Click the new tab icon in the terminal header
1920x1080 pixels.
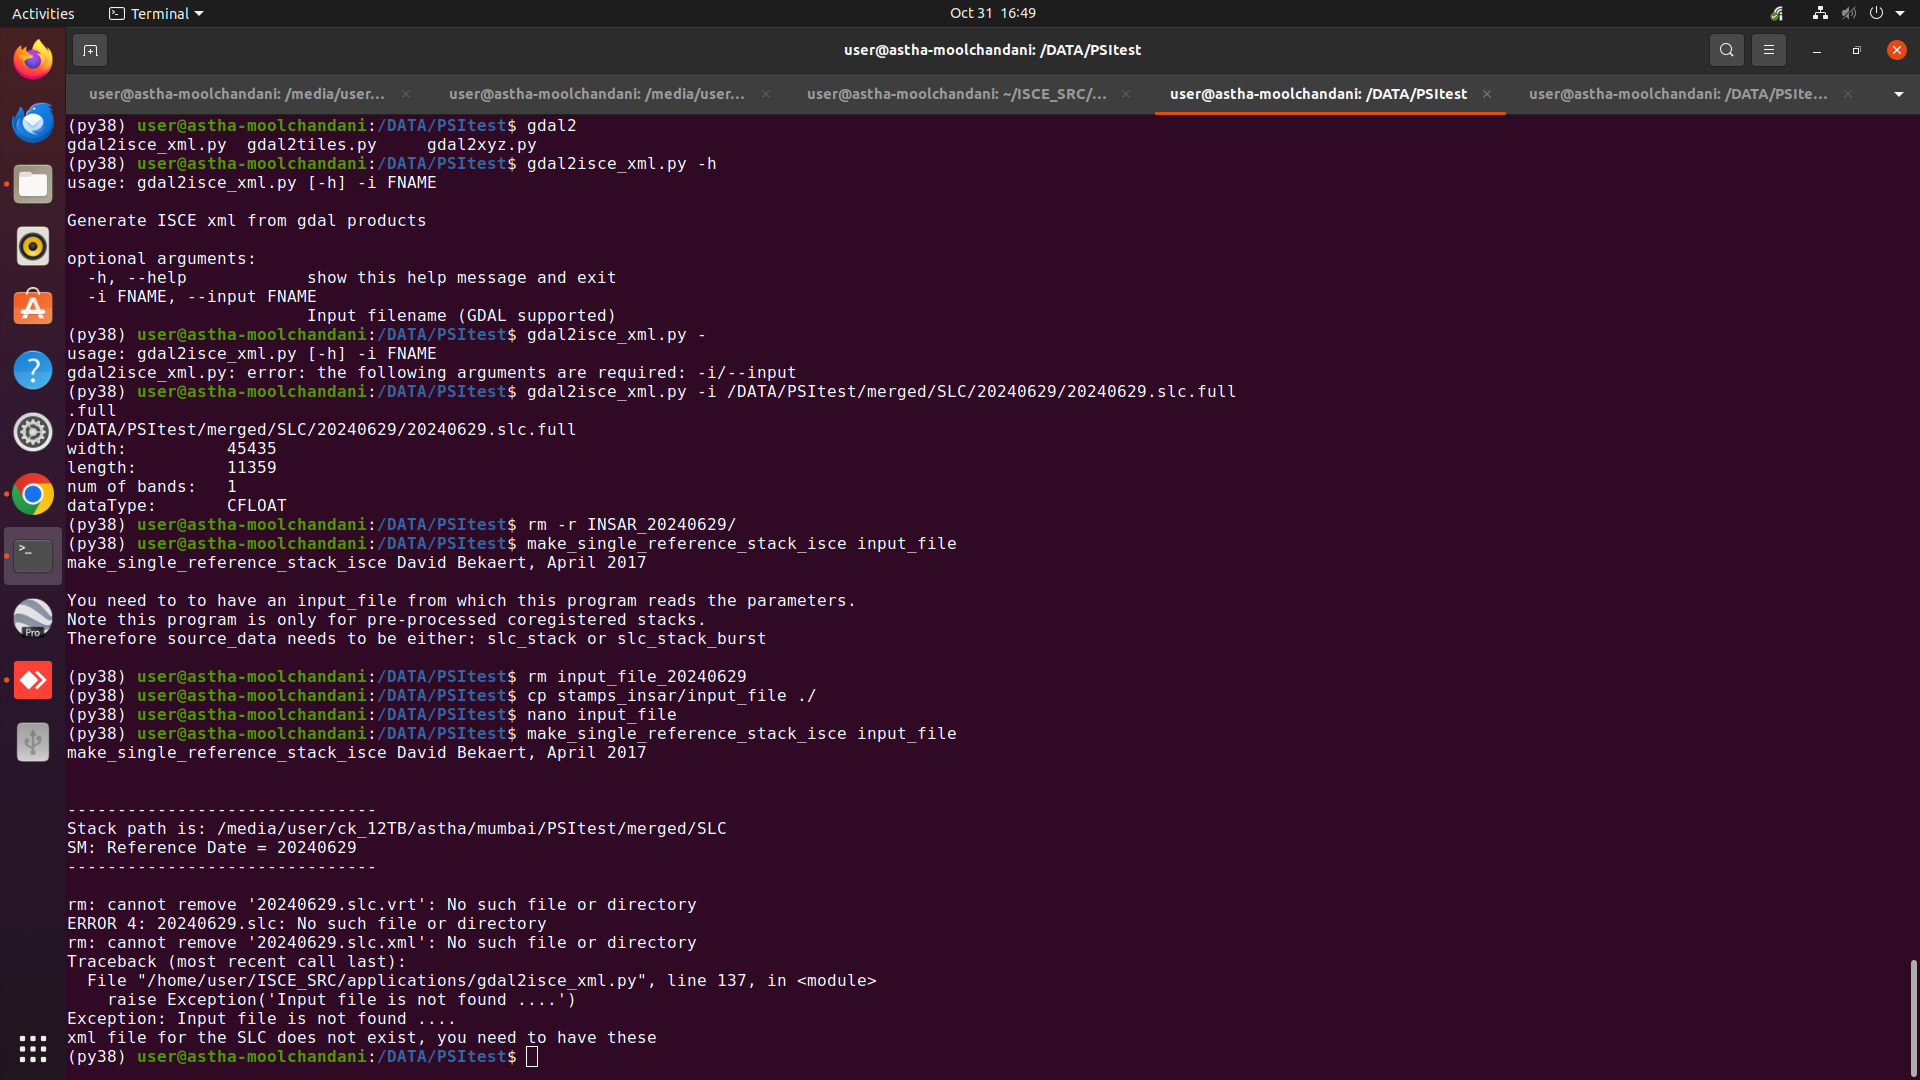[90, 50]
